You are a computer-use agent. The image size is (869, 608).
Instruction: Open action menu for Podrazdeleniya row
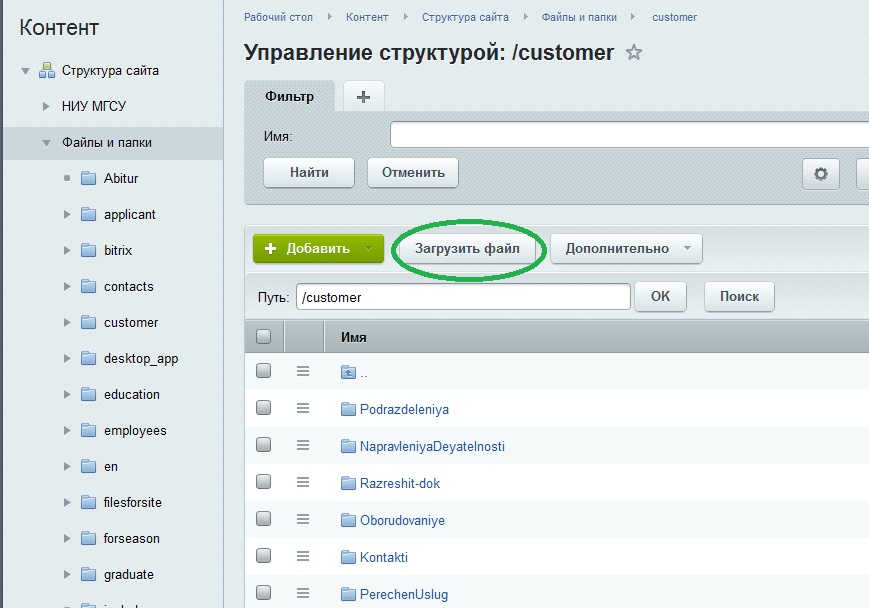click(x=303, y=408)
